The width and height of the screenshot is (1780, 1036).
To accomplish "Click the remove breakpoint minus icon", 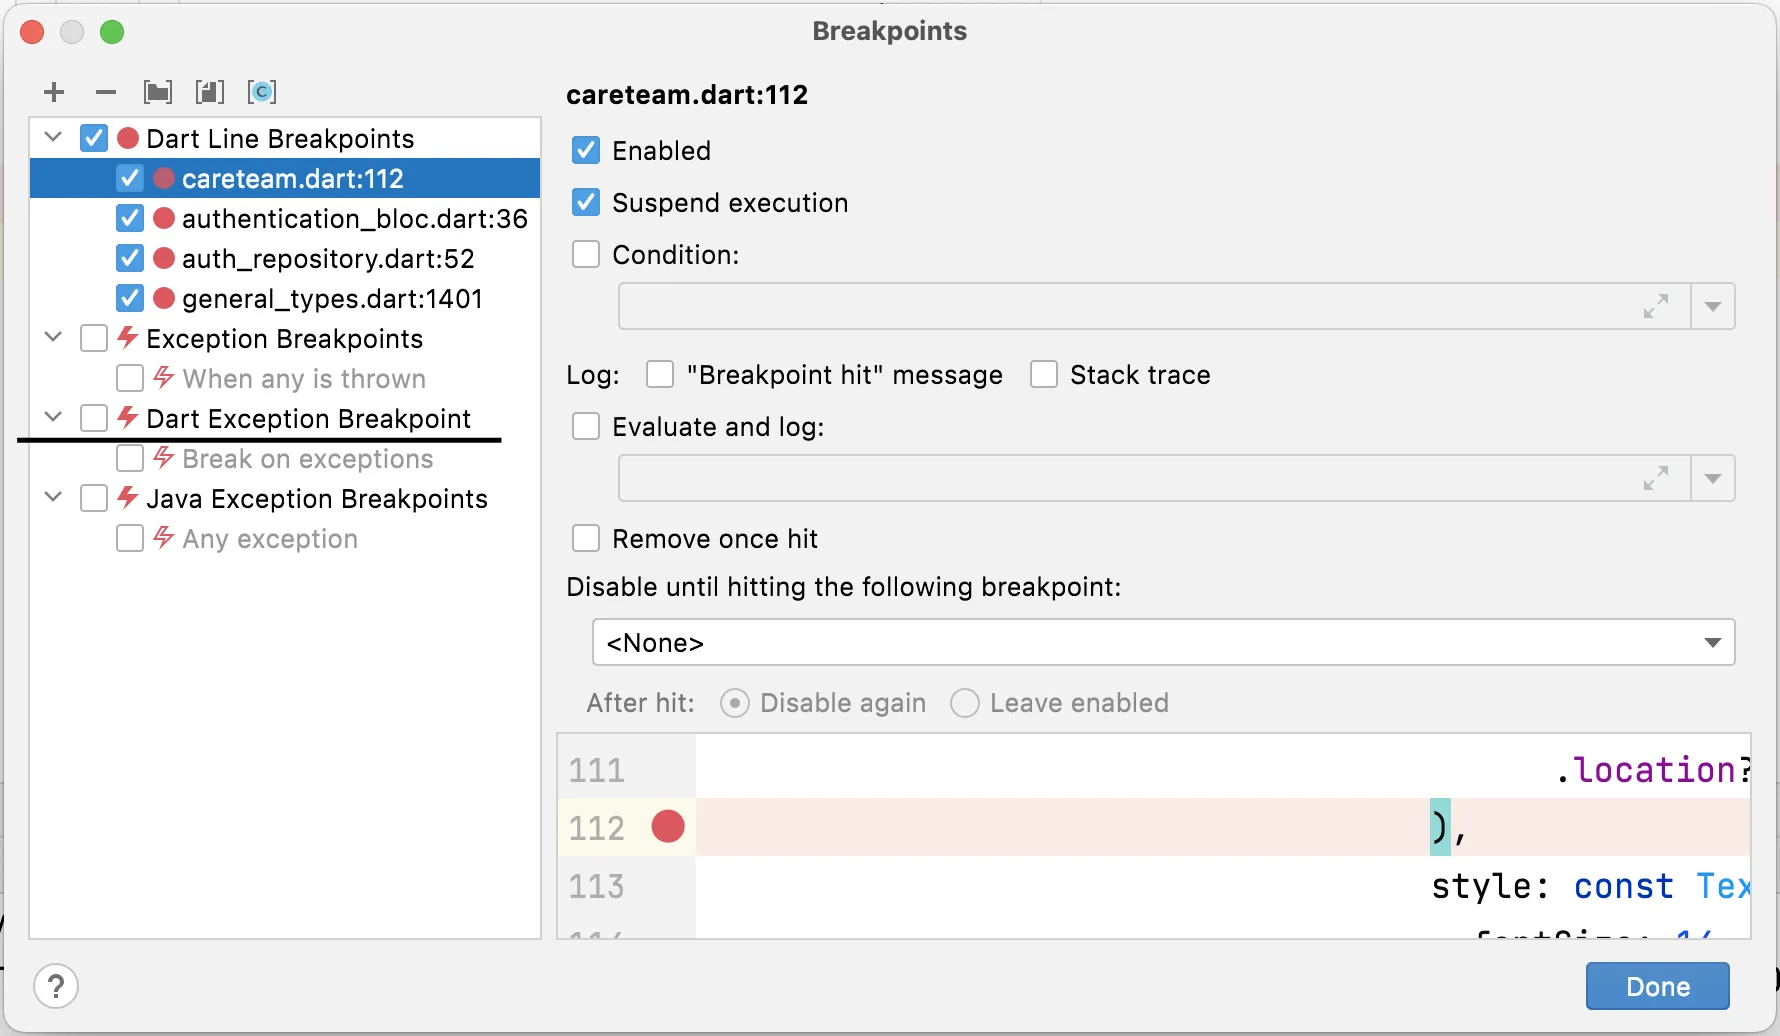I will [106, 93].
